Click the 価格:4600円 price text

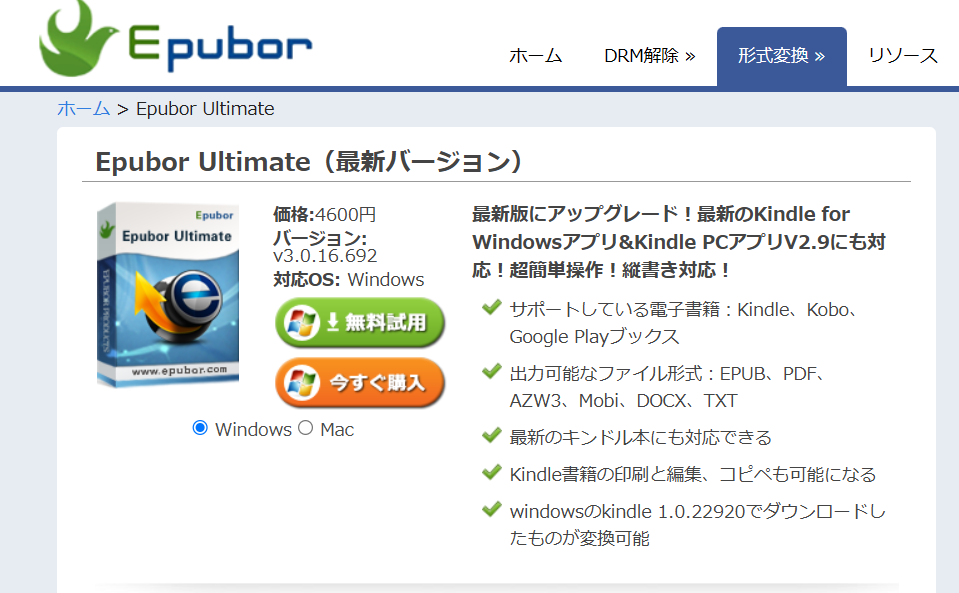[324, 215]
